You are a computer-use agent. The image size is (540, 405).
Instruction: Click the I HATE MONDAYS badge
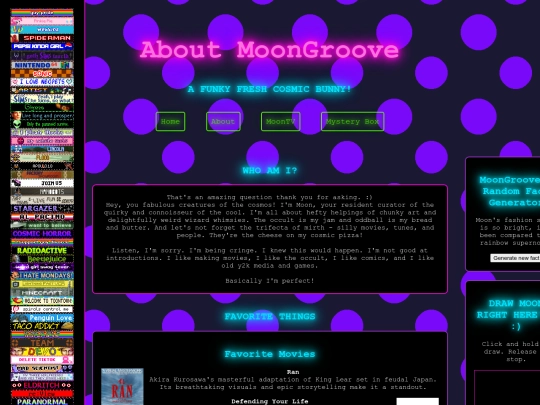click(x=42, y=276)
